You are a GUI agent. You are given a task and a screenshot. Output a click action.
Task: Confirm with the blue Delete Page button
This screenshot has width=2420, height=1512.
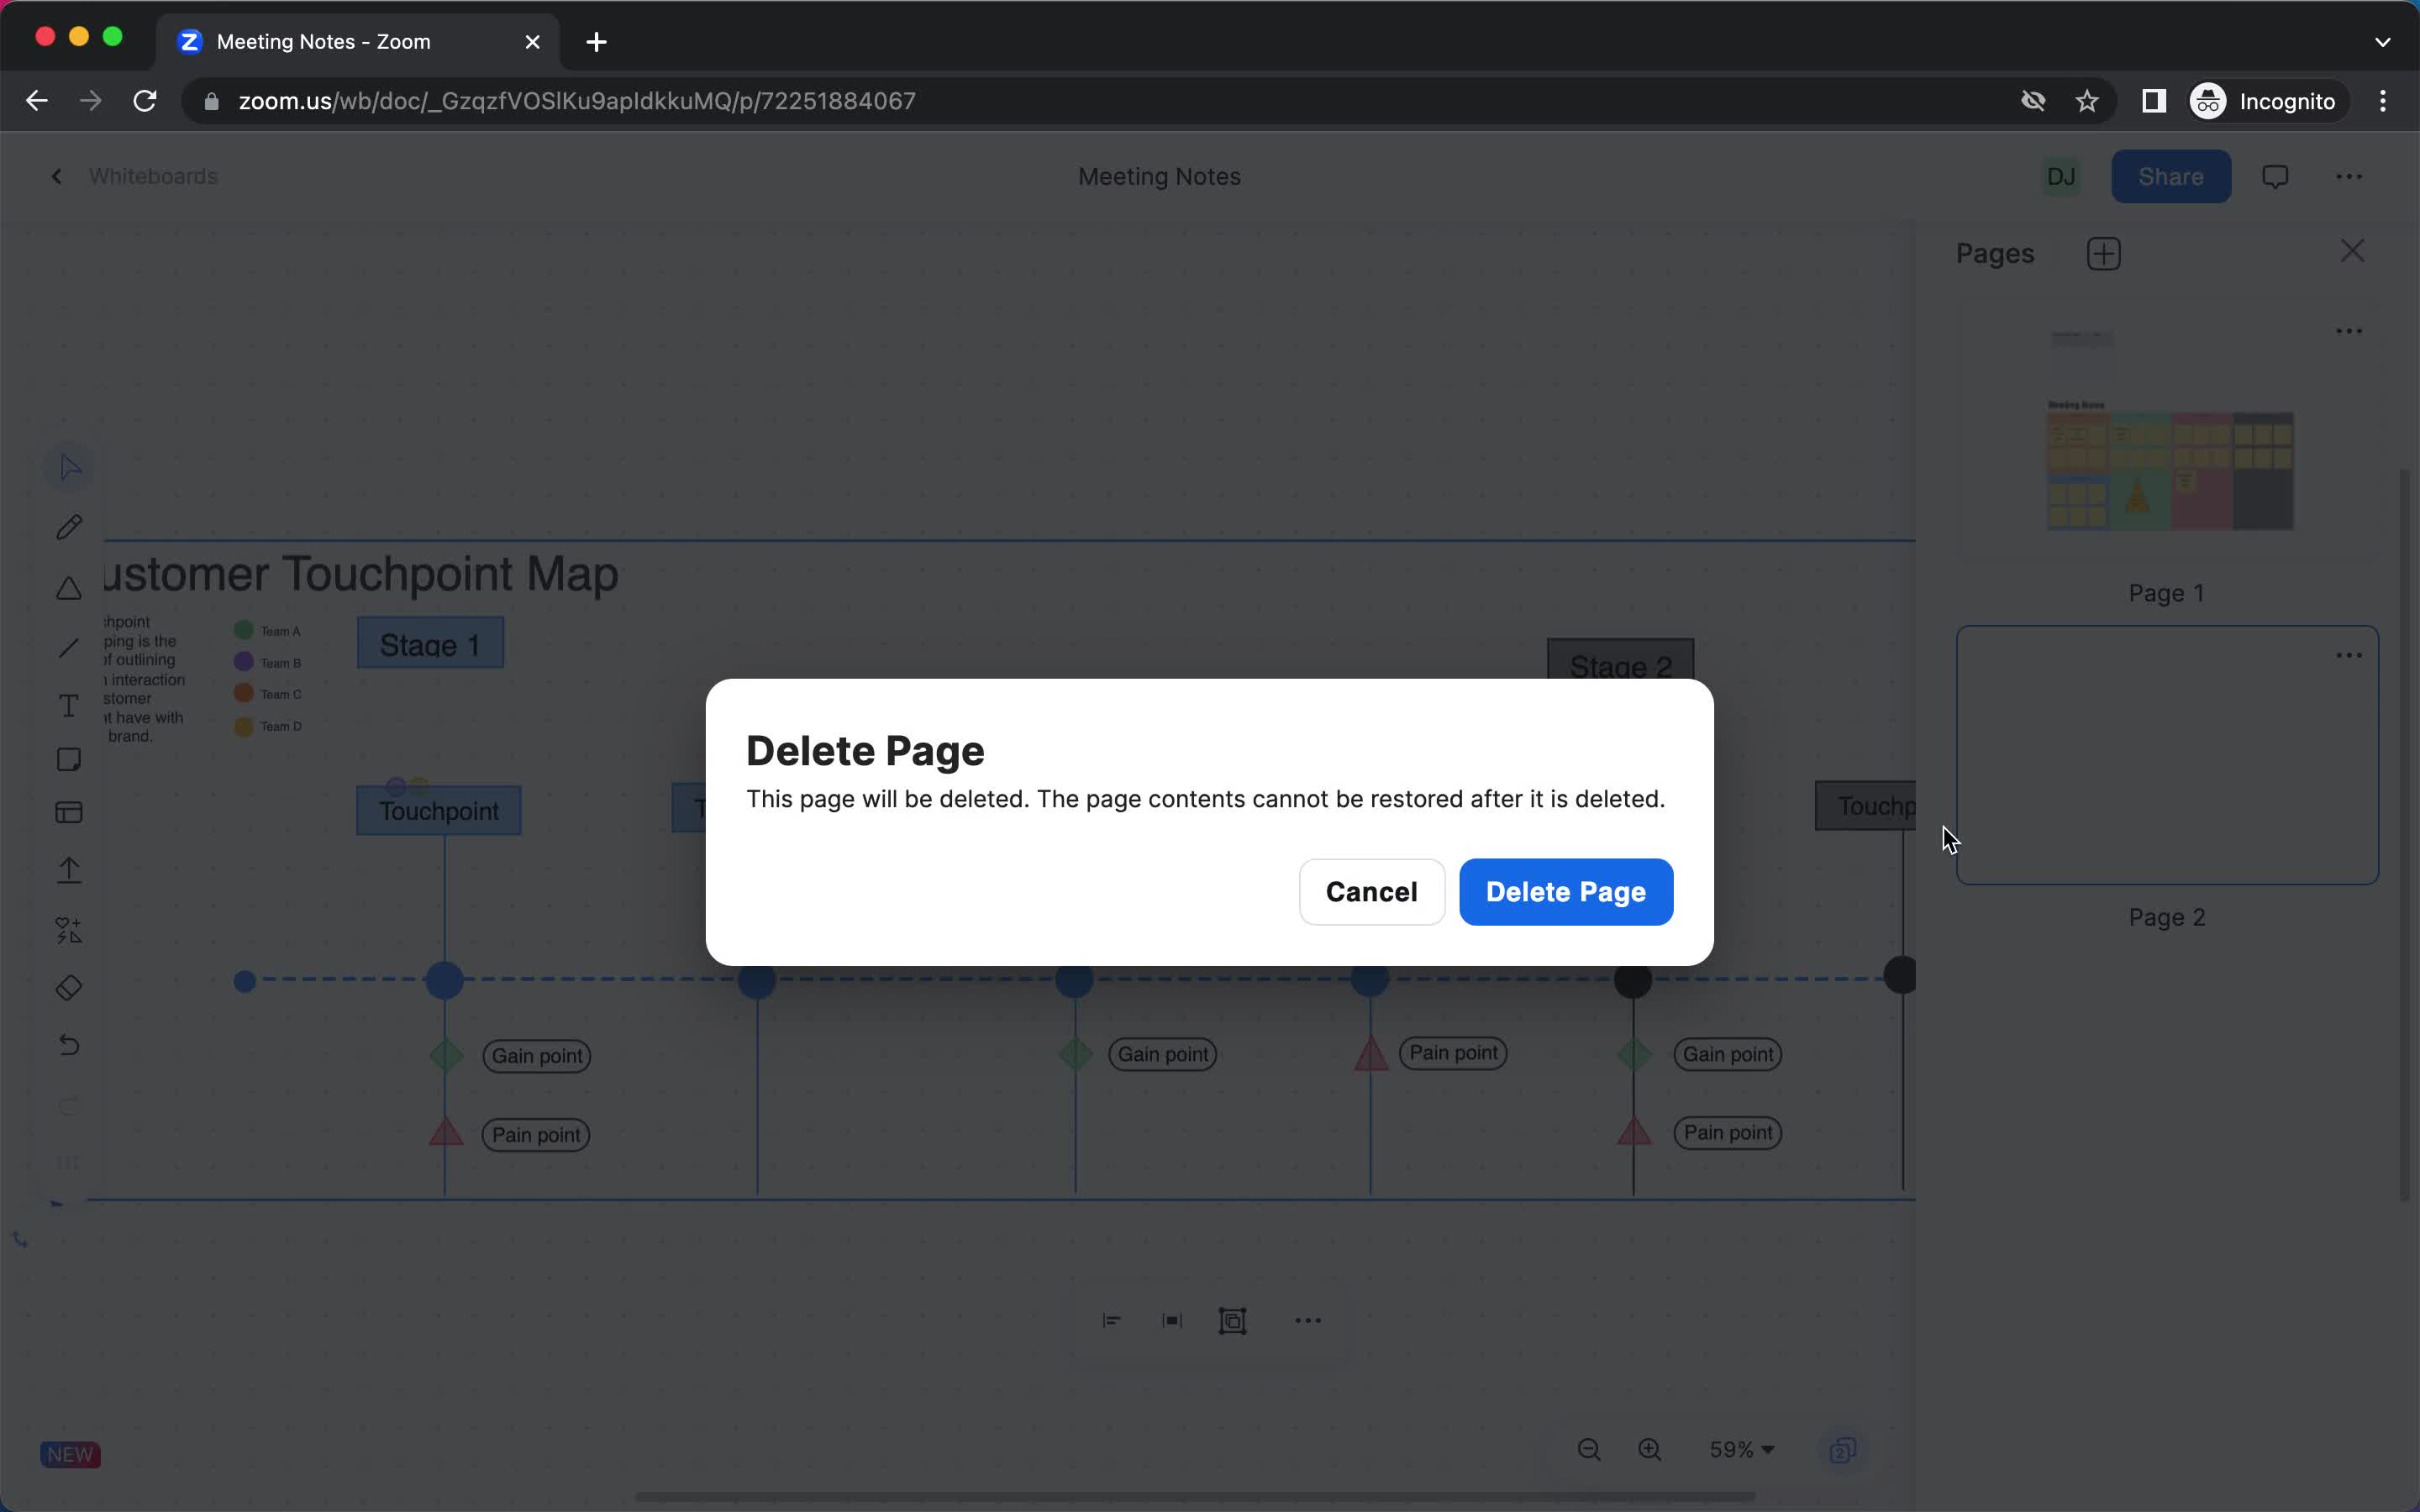pyautogui.click(x=1565, y=891)
